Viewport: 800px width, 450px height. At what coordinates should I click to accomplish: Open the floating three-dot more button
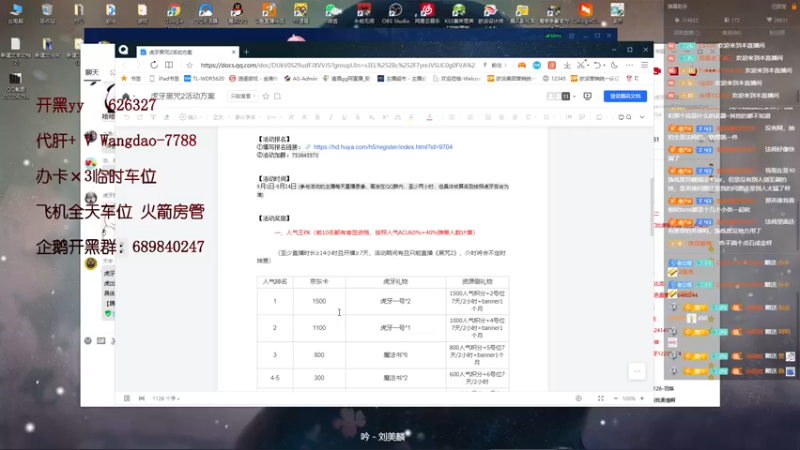point(637,371)
